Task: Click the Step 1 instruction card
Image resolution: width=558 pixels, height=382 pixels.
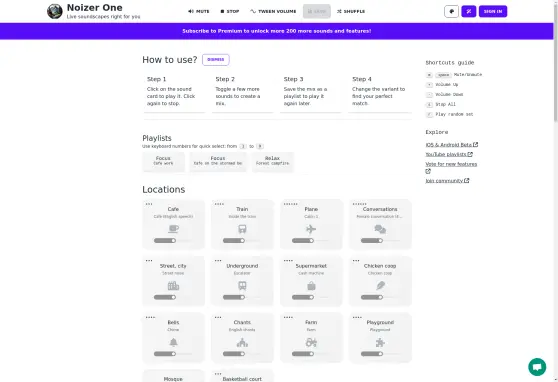Action: click(174, 93)
